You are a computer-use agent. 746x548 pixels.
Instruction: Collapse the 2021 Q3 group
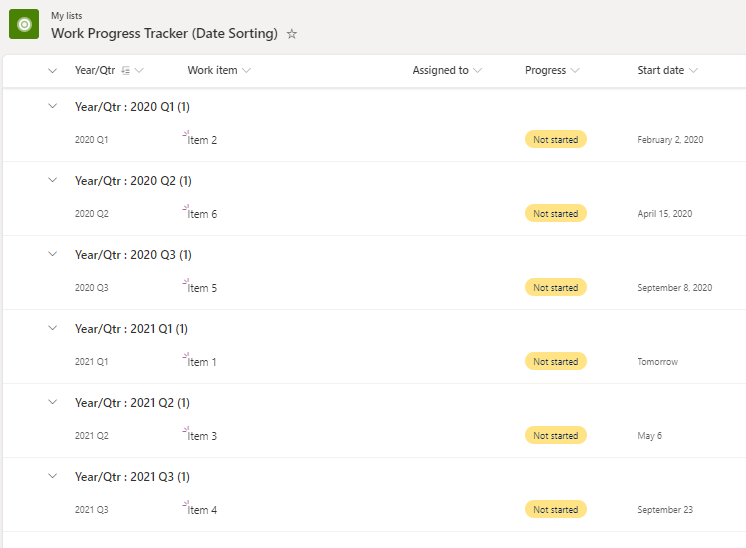[53, 476]
